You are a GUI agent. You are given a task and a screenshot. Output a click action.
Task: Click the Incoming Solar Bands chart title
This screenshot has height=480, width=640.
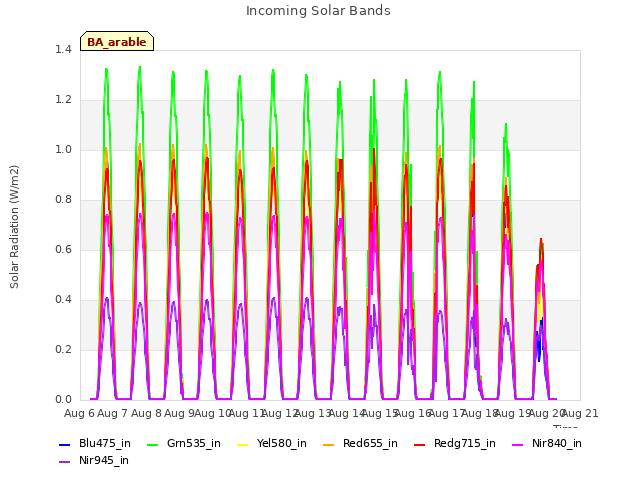[318, 11]
